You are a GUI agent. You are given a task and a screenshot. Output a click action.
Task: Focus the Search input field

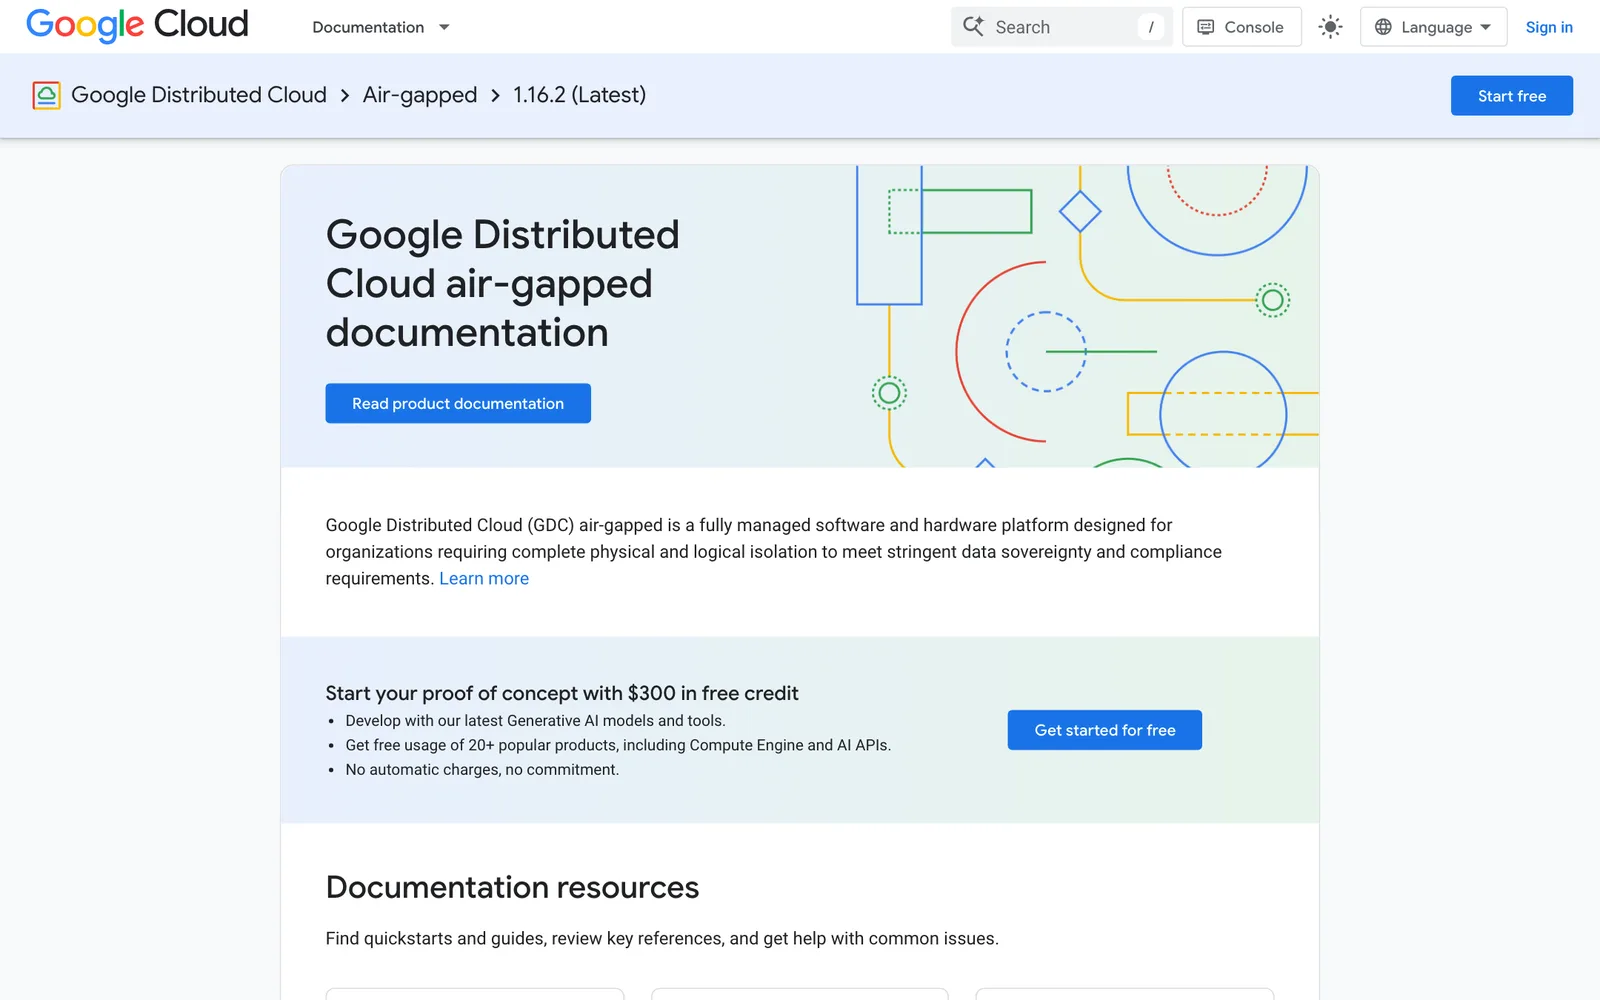coord(1062,27)
